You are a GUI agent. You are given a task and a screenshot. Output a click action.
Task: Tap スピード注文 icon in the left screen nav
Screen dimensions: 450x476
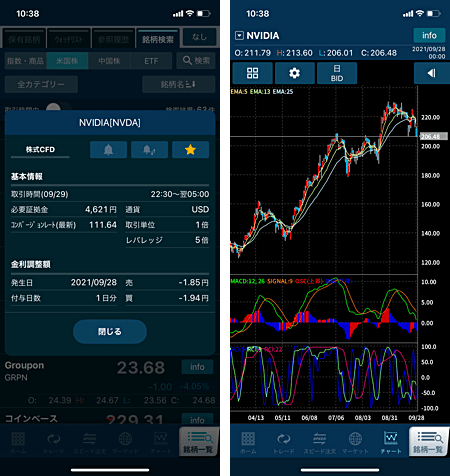(x=89, y=443)
